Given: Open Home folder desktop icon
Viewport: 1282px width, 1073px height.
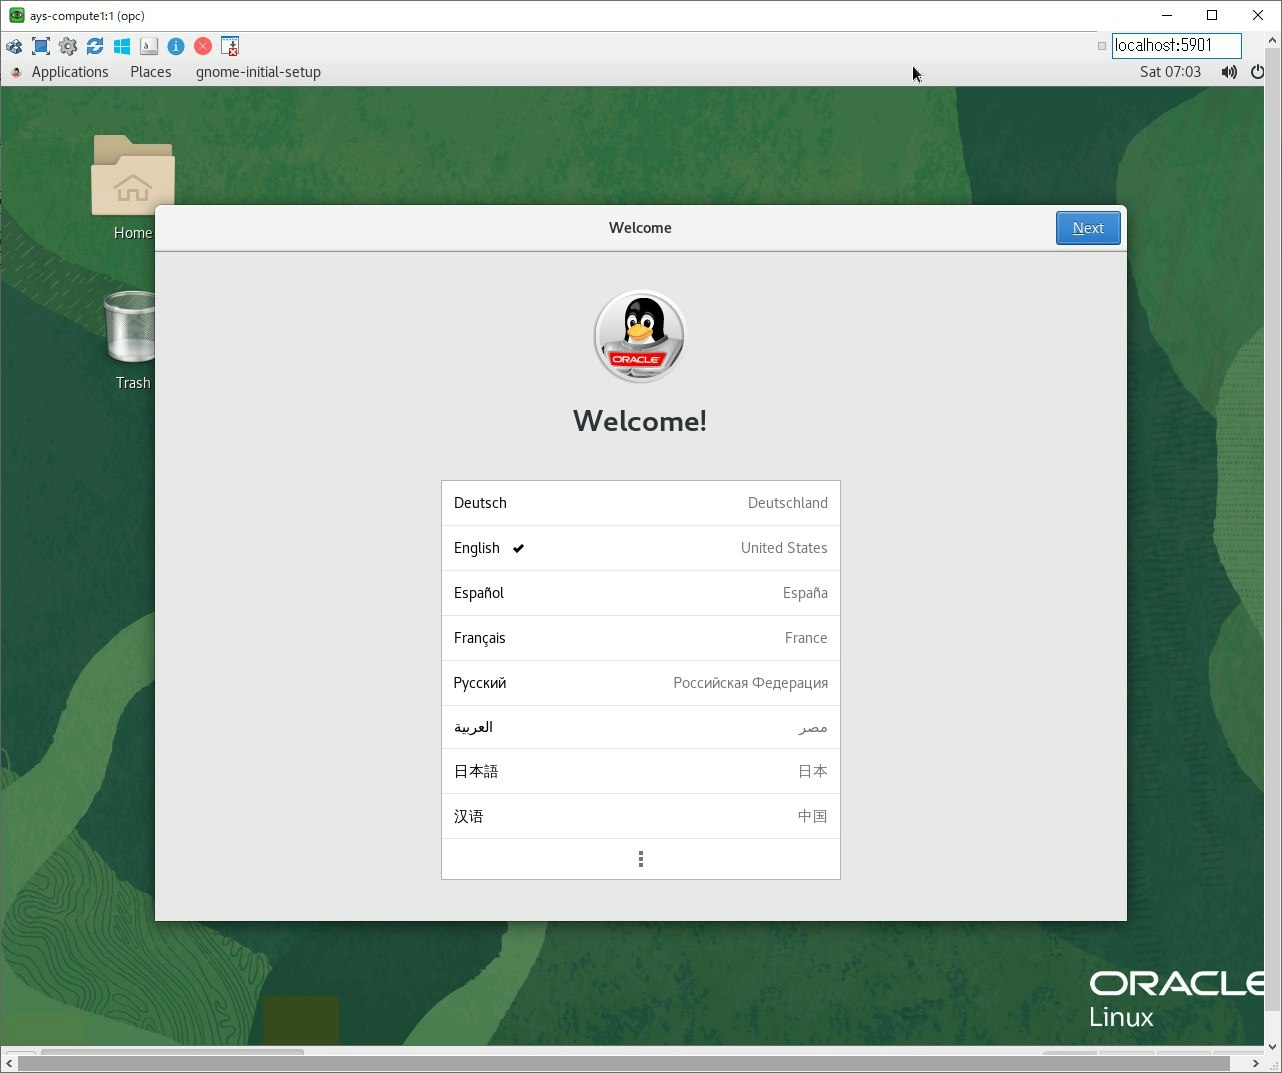Looking at the screenshot, I should click(132, 187).
